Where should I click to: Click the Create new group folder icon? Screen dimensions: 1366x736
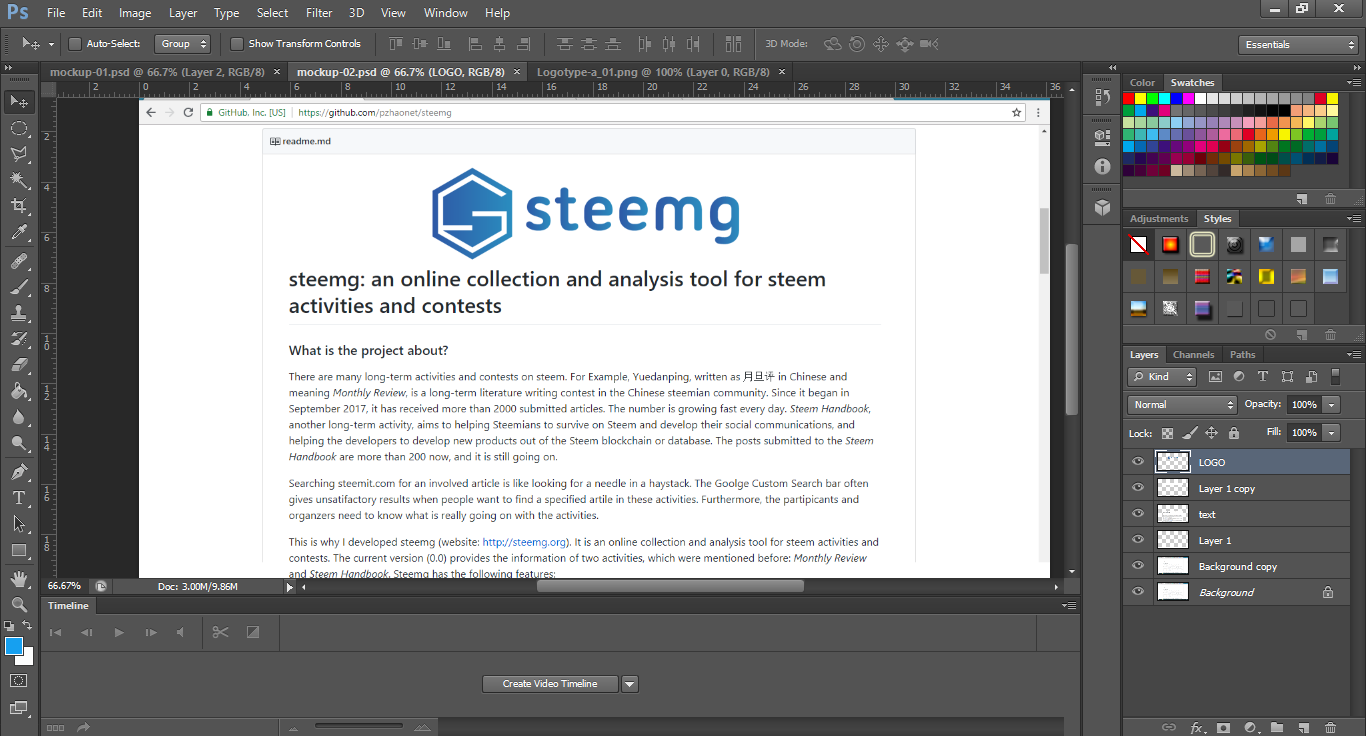(x=1277, y=727)
